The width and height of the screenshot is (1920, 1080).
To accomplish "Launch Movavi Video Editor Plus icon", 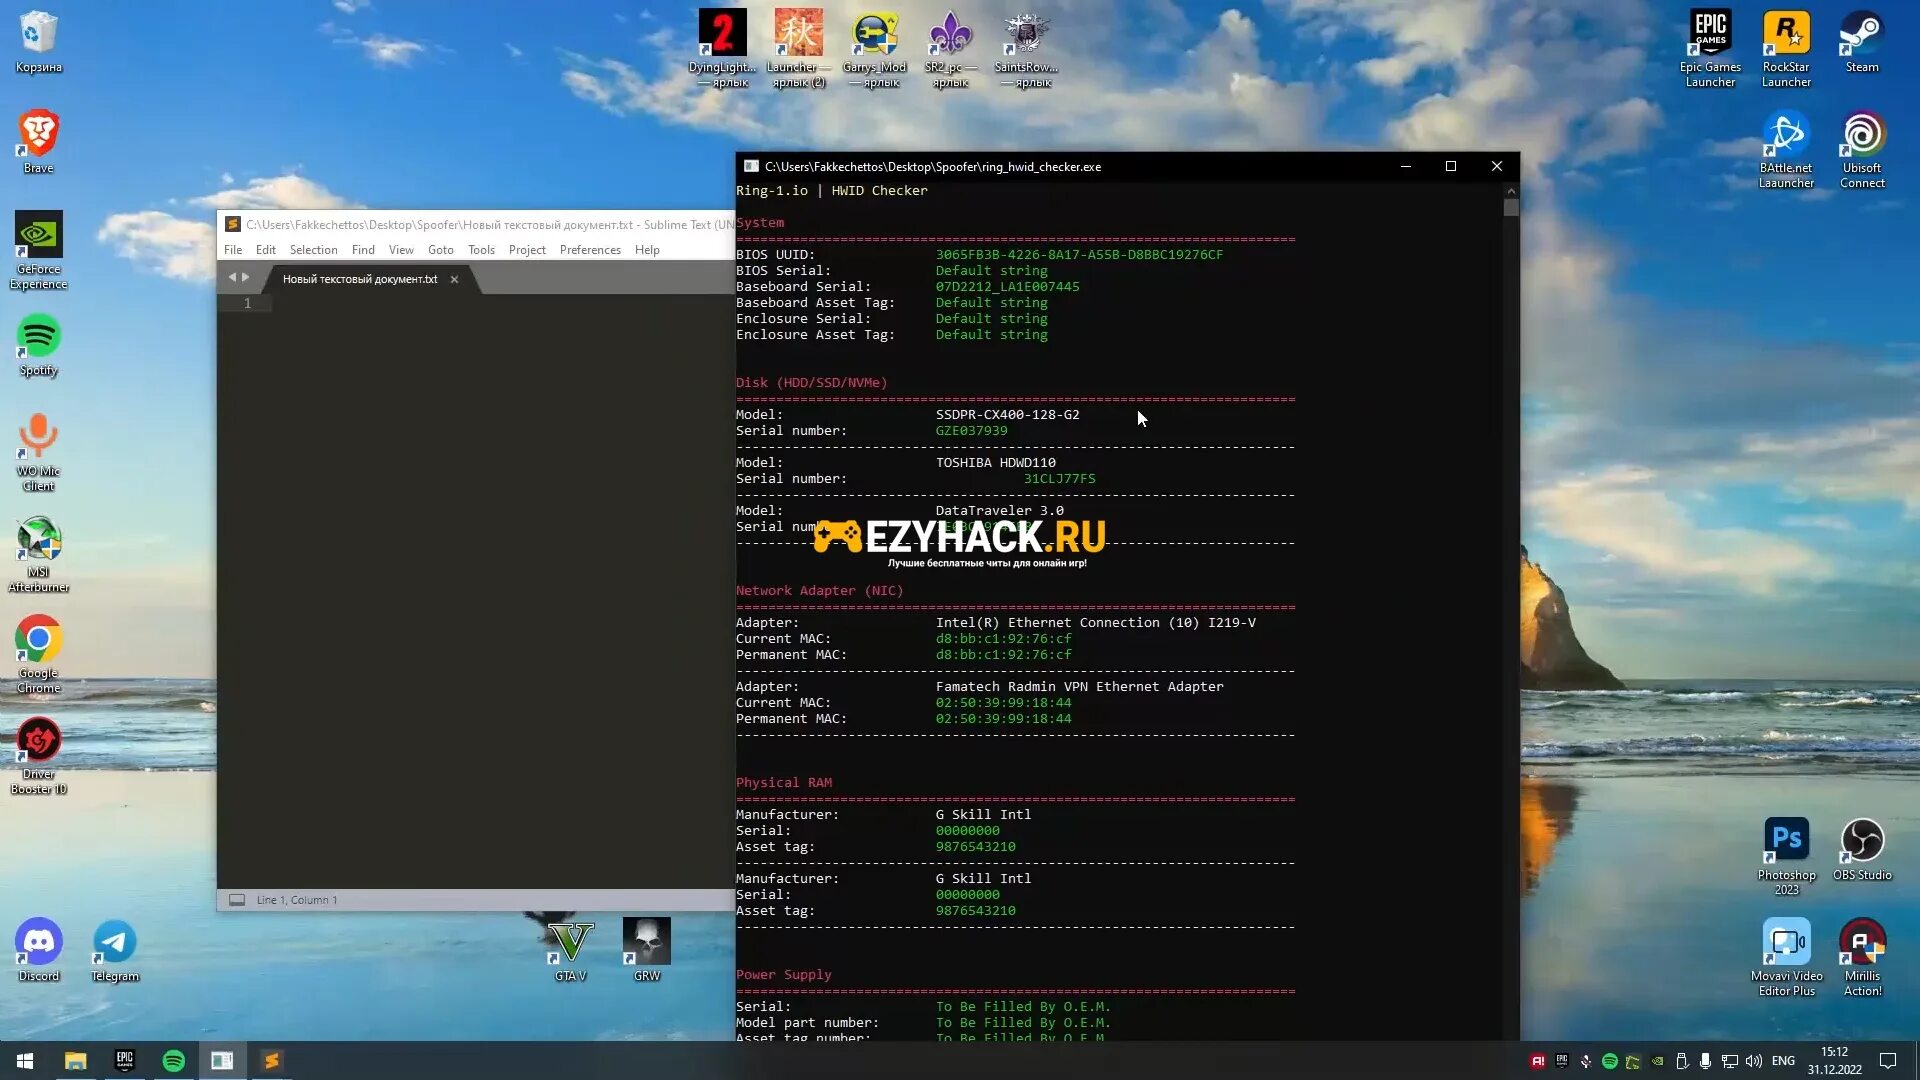I will (x=1786, y=958).
